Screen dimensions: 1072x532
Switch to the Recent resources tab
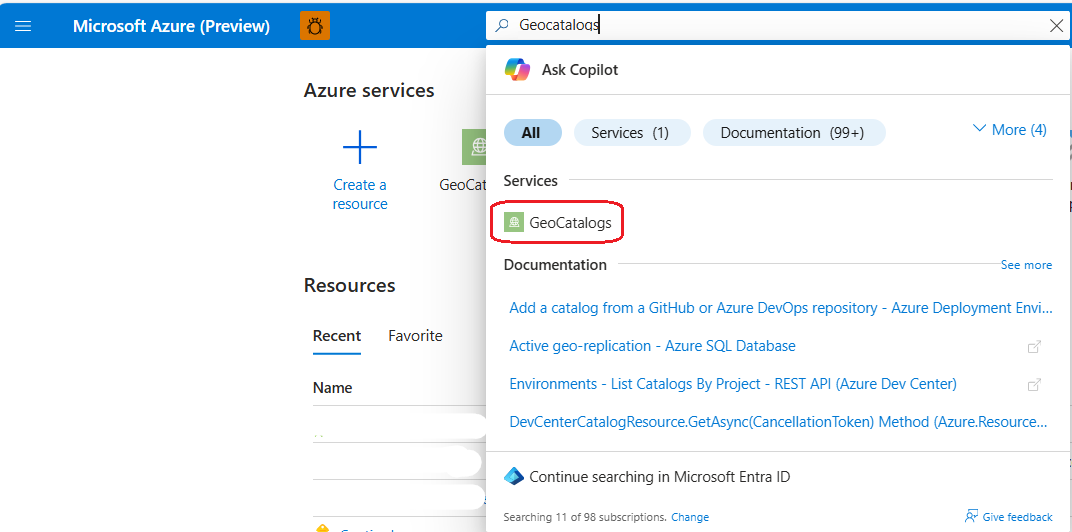[337, 336]
